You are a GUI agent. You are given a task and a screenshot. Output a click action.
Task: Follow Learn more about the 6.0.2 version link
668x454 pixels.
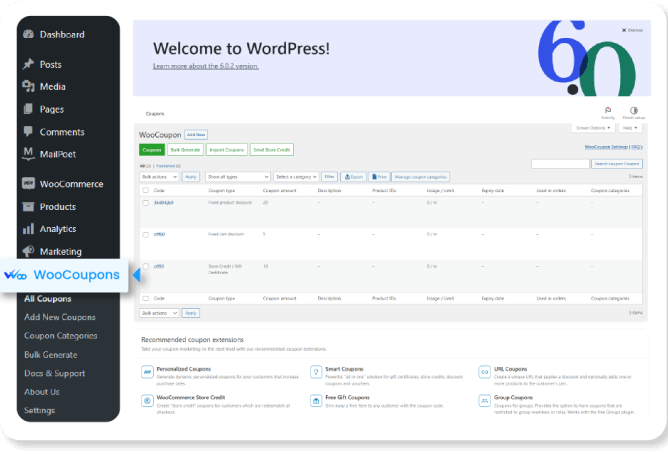tap(206, 66)
